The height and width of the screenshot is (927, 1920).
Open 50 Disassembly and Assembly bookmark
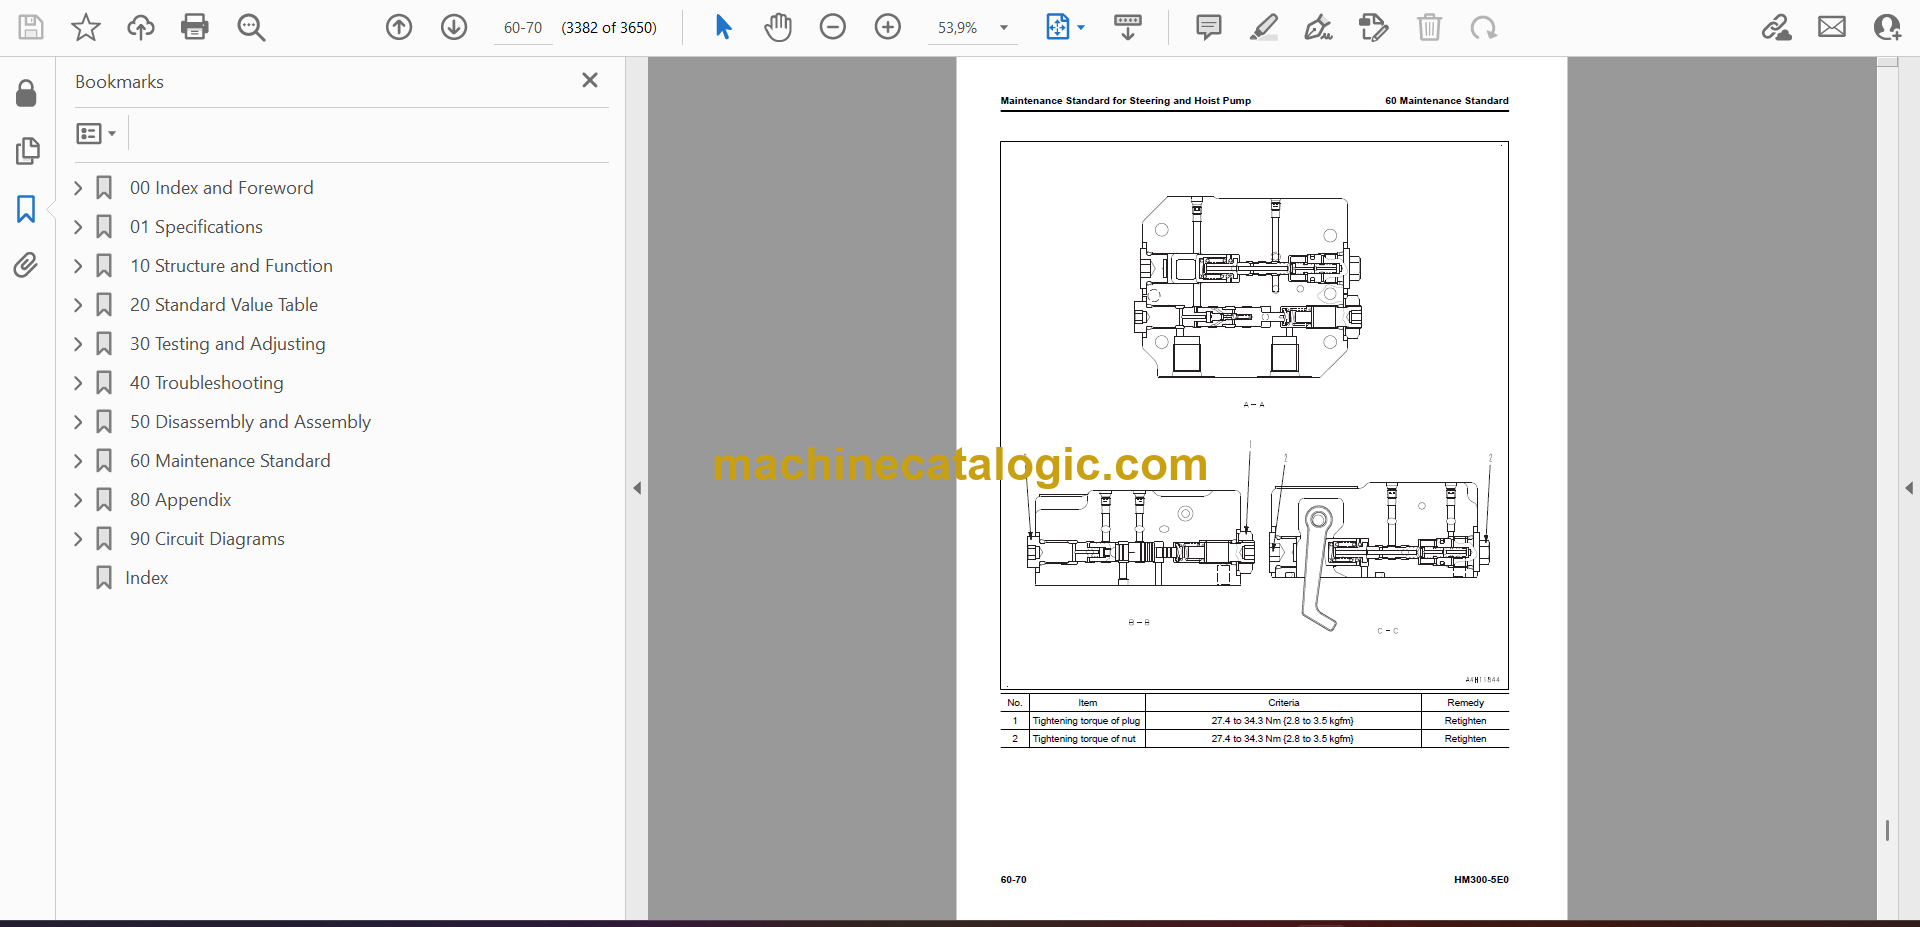coord(250,422)
